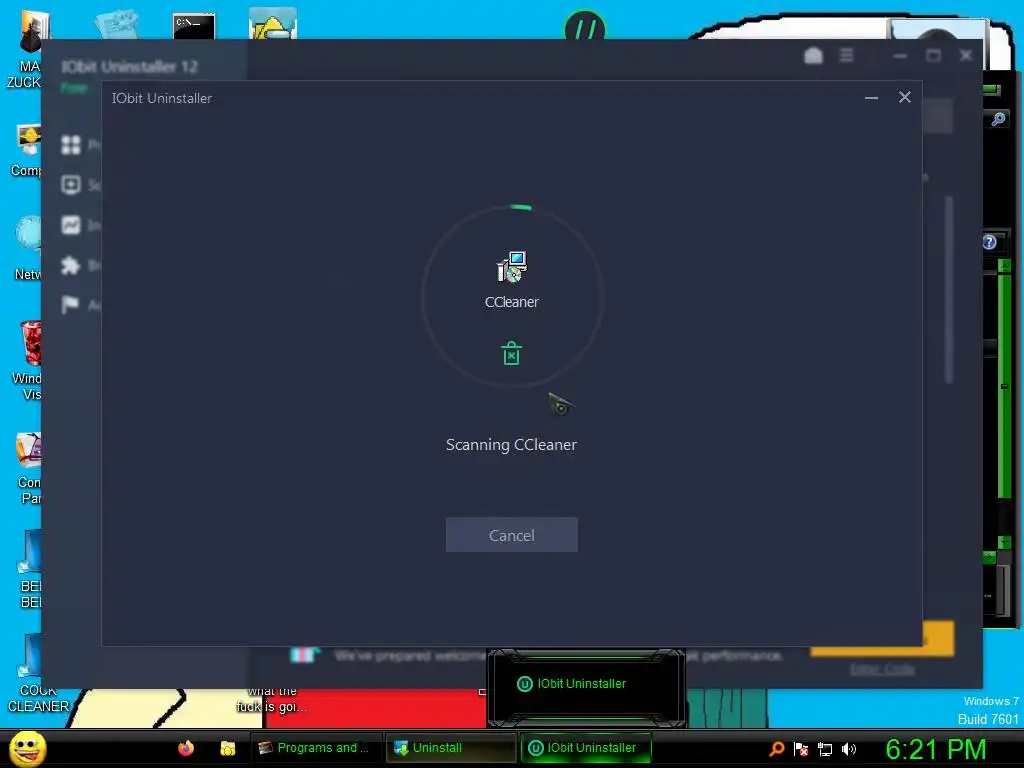Image resolution: width=1024 pixels, height=768 pixels.
Task: Open hamburger menu in IObit title bar
Action: click(x=846, y=56)
